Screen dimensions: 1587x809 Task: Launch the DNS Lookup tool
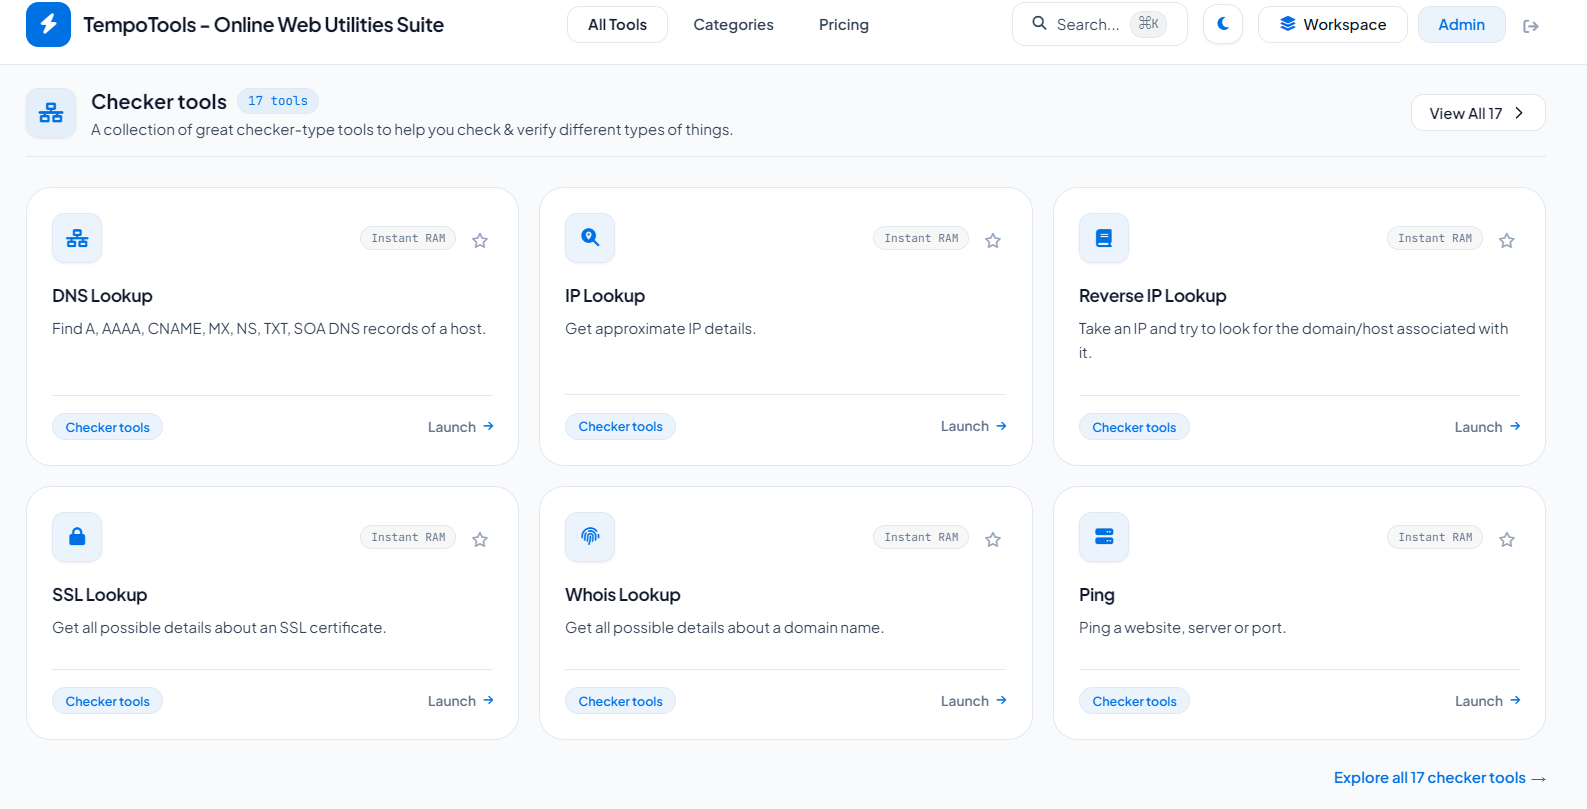(x=461, y=427)
